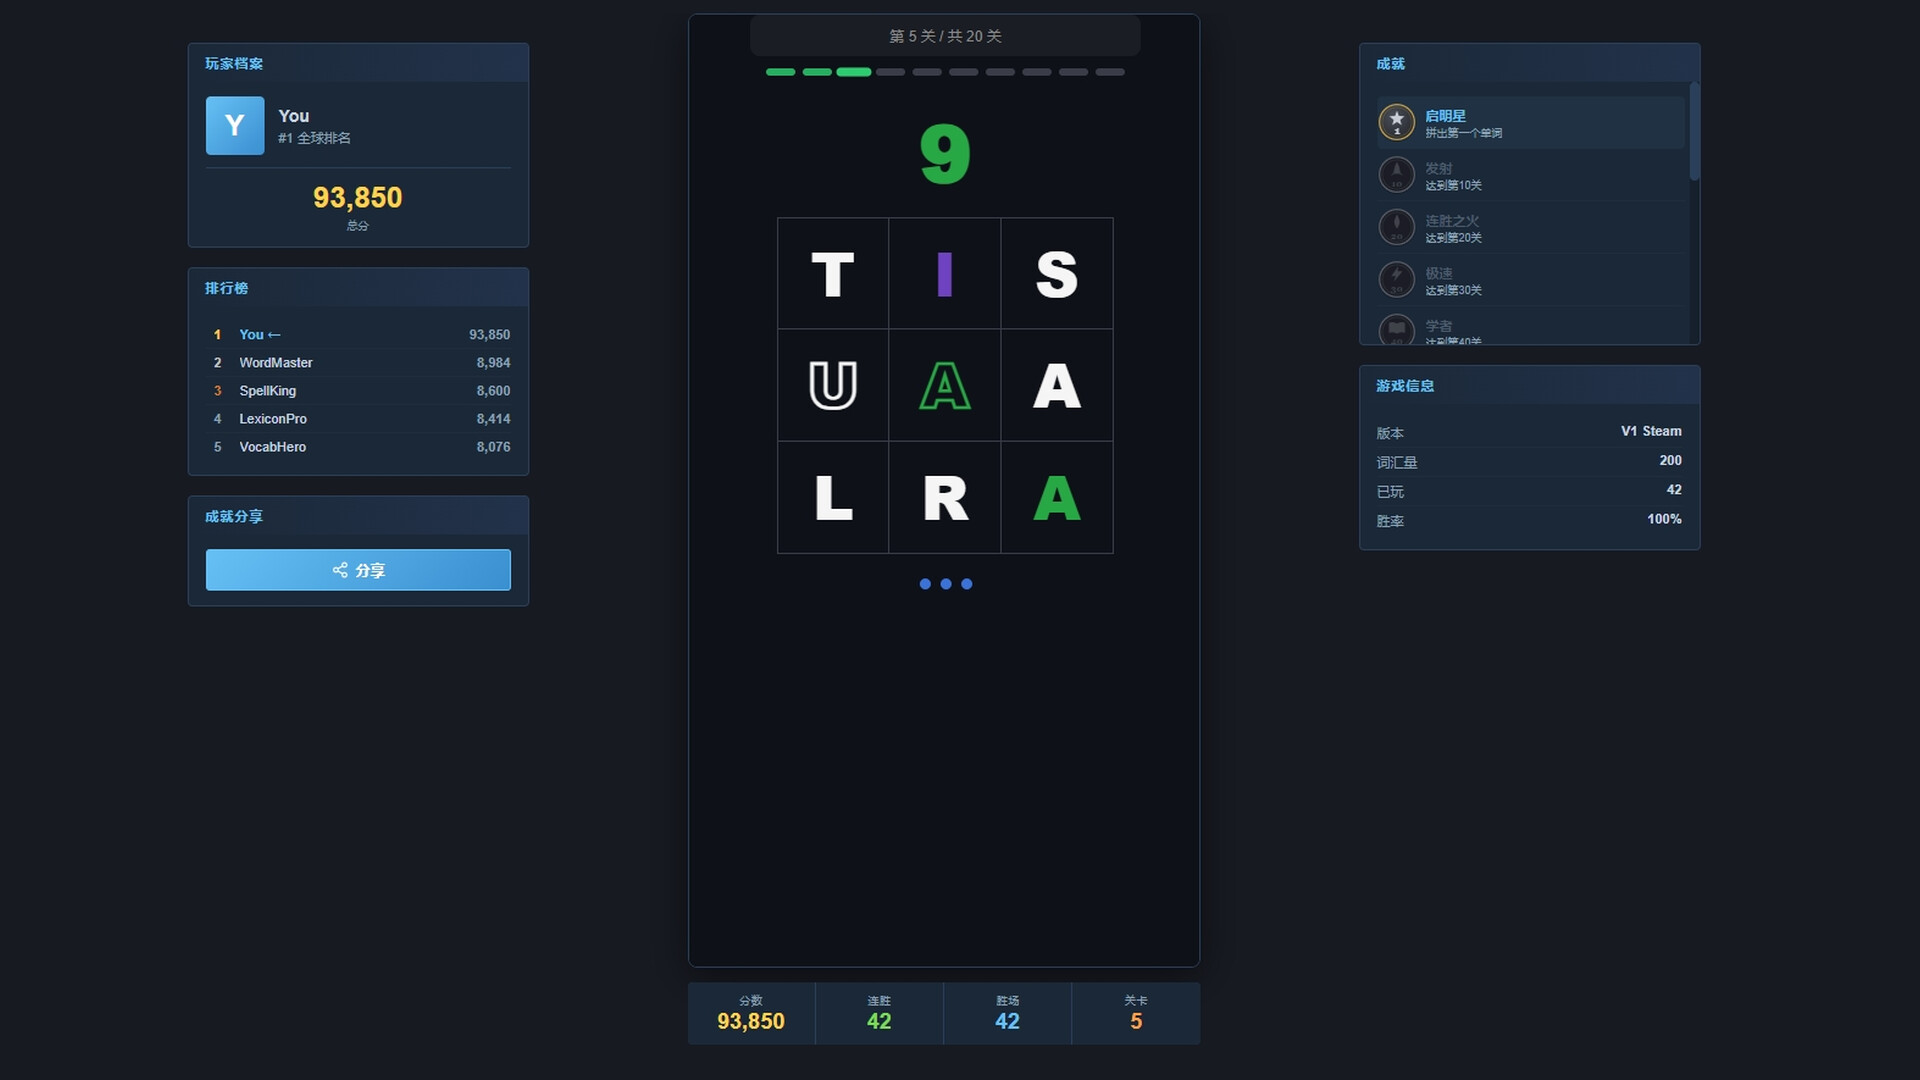1920x1080 pixels.
Task: Click the three blue dots below the grid
Action: pyautogui.click(x=945, y=584)
